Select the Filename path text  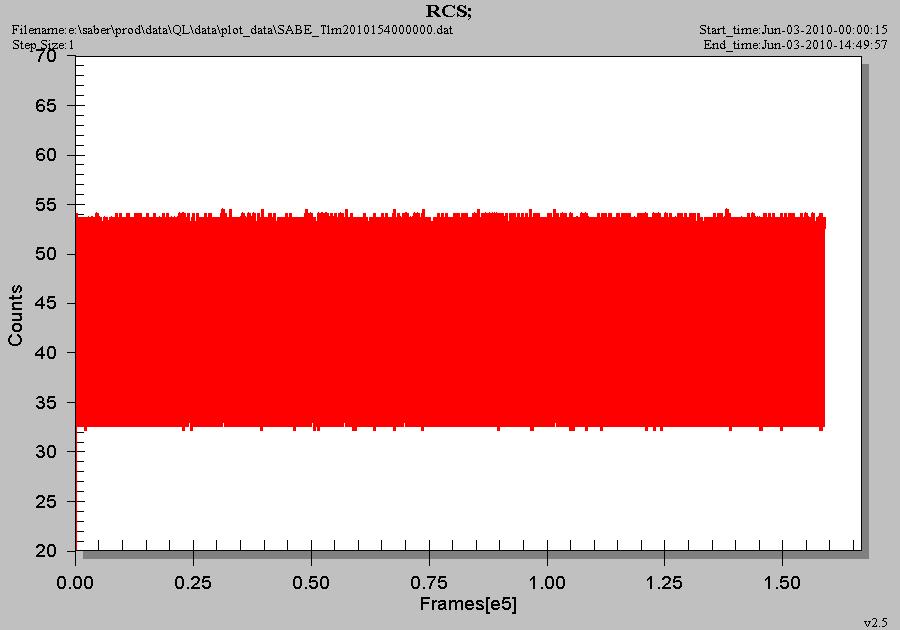point(232,30)
